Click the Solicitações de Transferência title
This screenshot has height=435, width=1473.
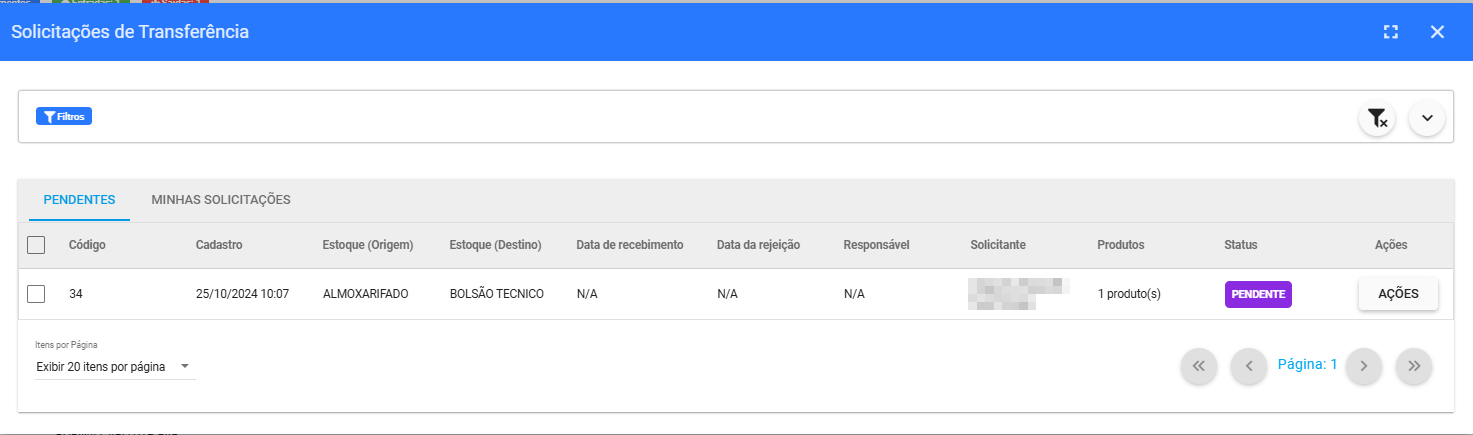(130, 32)
